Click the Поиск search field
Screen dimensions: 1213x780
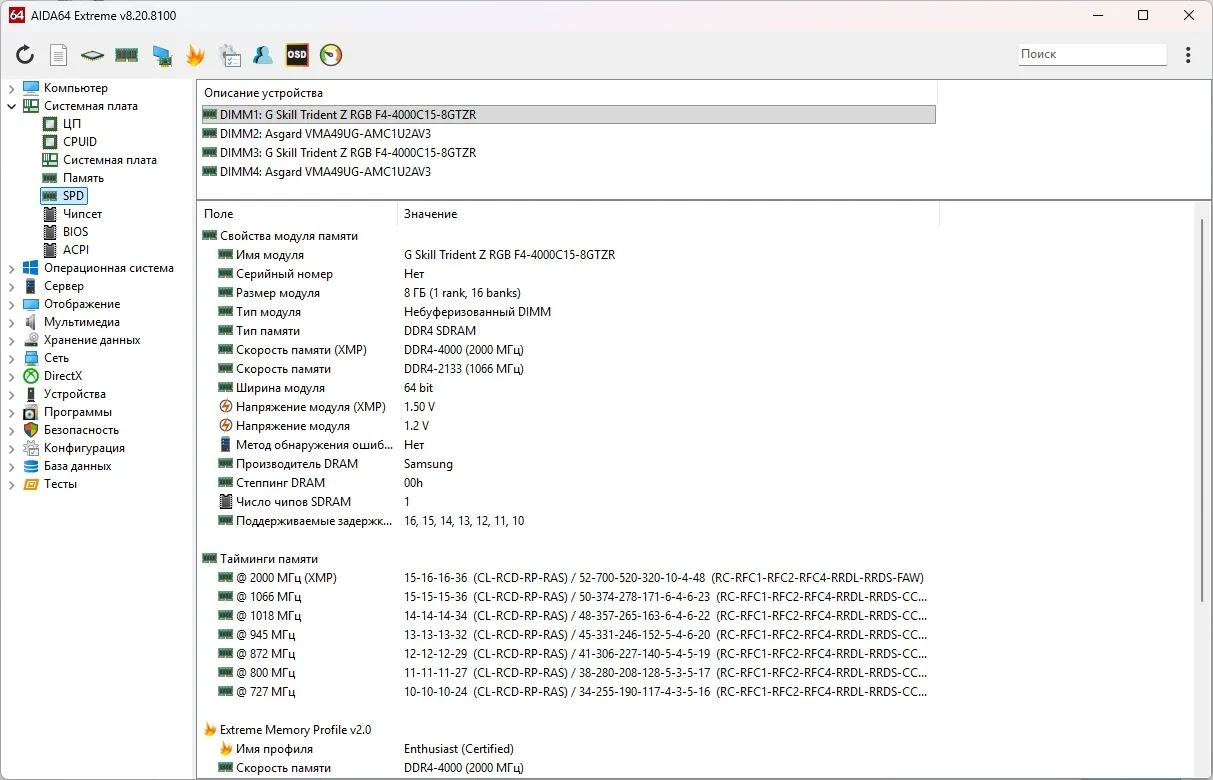pyautogui.click(x=1093, y=54)
